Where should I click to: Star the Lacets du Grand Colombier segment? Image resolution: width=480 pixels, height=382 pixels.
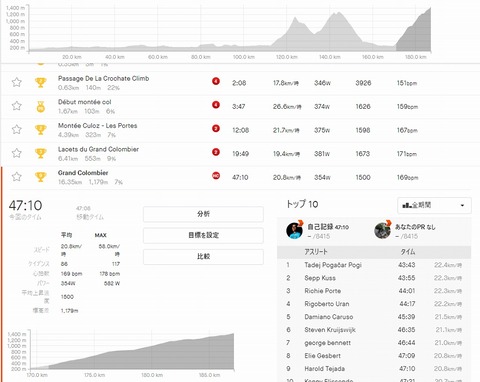pyautogui.click(x=17, y=153)
